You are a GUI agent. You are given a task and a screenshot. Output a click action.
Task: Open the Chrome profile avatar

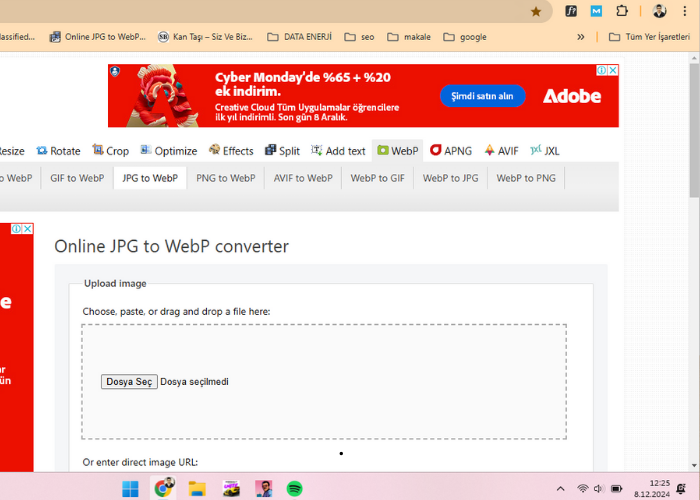[x=659, y=11]
